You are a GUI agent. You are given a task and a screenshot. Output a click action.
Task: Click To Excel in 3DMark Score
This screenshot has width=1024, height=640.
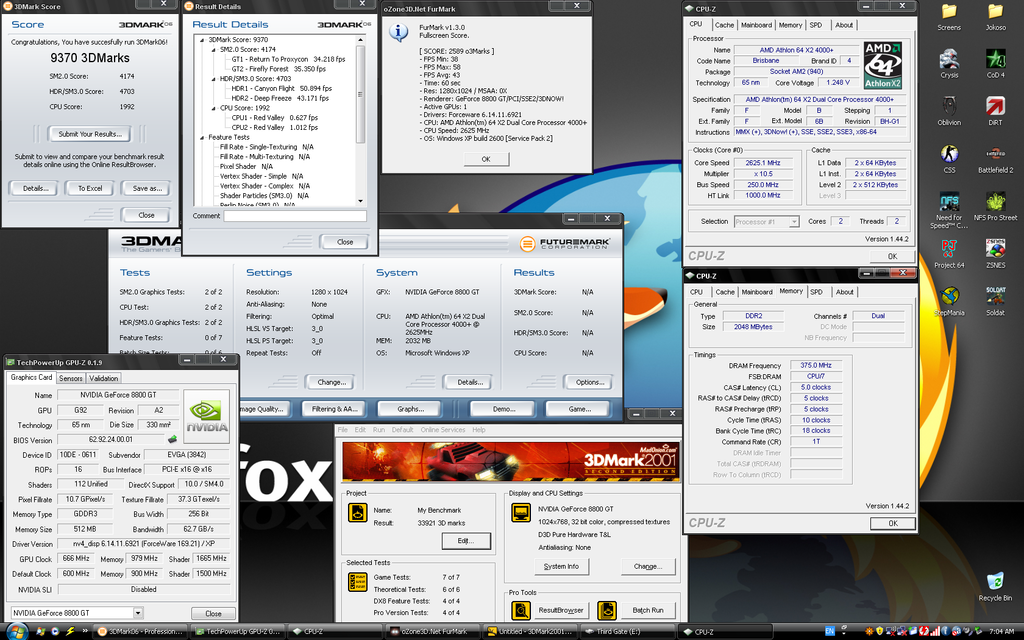click(90, 188)
